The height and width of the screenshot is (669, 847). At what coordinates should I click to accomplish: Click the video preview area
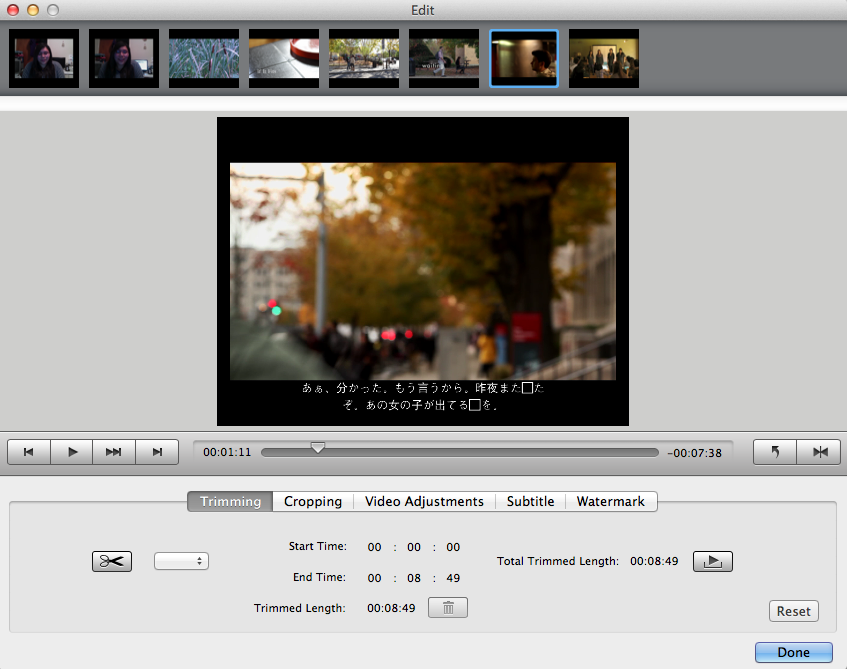click(423, 271)
